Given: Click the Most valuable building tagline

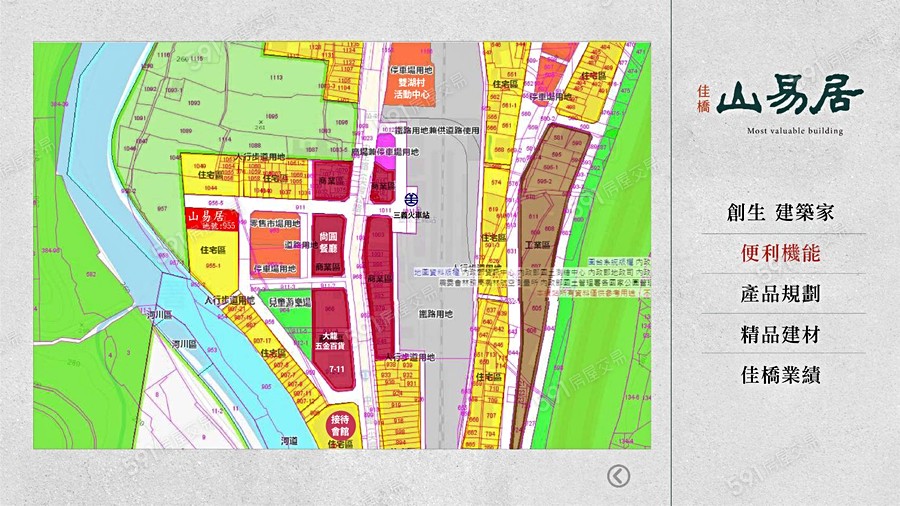Looking at the screenshot, I should [x=794, y=131].
